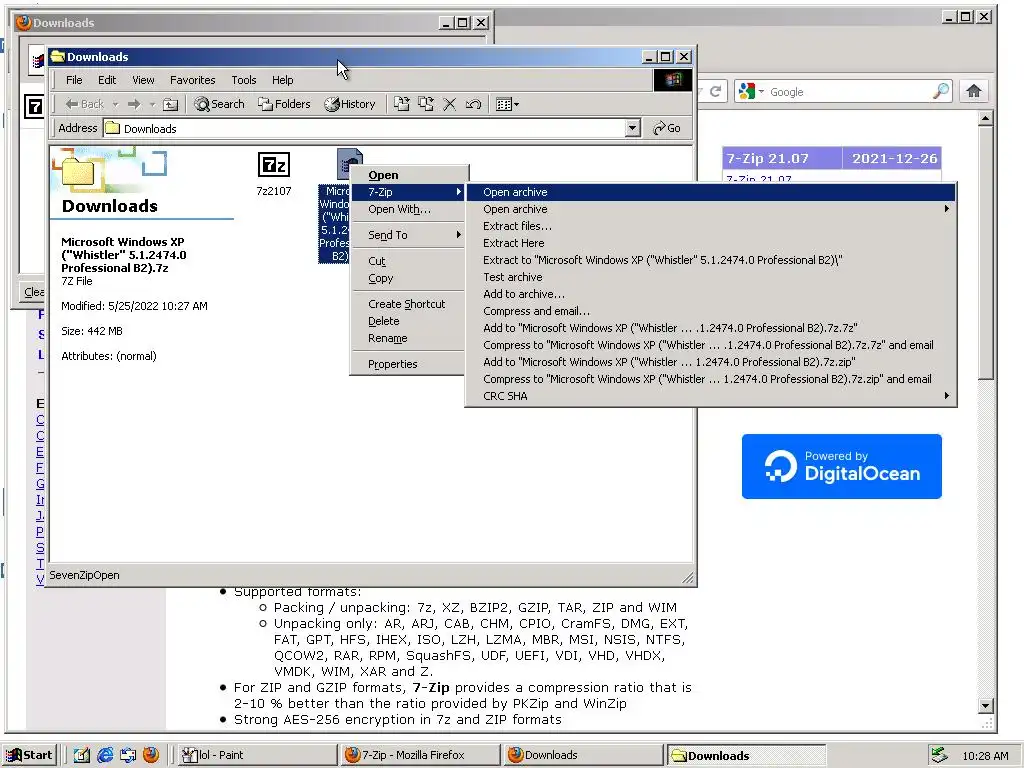Image resolution: width=1024 pixels, height=768 pixels.
Task: Launch Firefox from the Quick Launch bar
Action: pyautogui.click(x=151, y=755)
